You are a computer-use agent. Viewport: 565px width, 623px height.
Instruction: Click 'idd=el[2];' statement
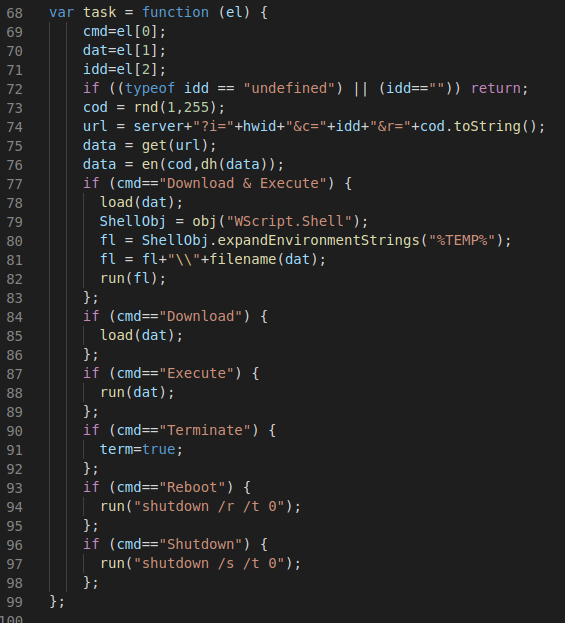pos(124,70)
